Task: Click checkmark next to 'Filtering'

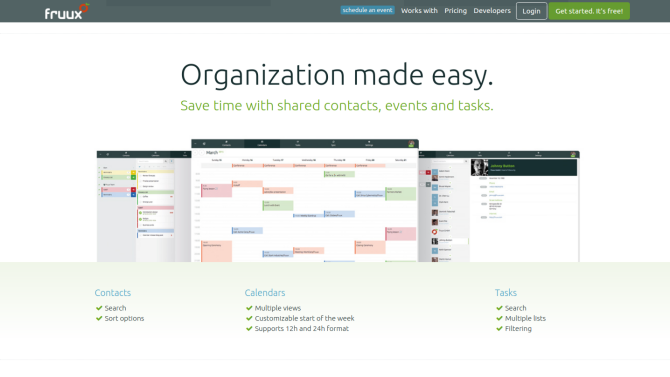Action: pos(499,328)
